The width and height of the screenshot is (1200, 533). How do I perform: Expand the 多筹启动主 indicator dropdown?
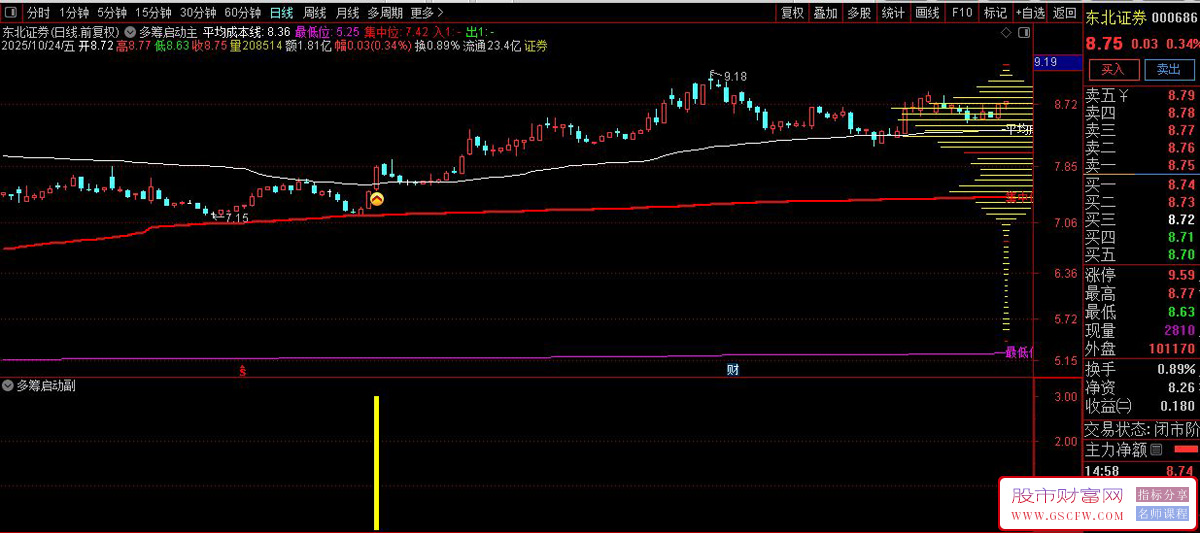131,32
